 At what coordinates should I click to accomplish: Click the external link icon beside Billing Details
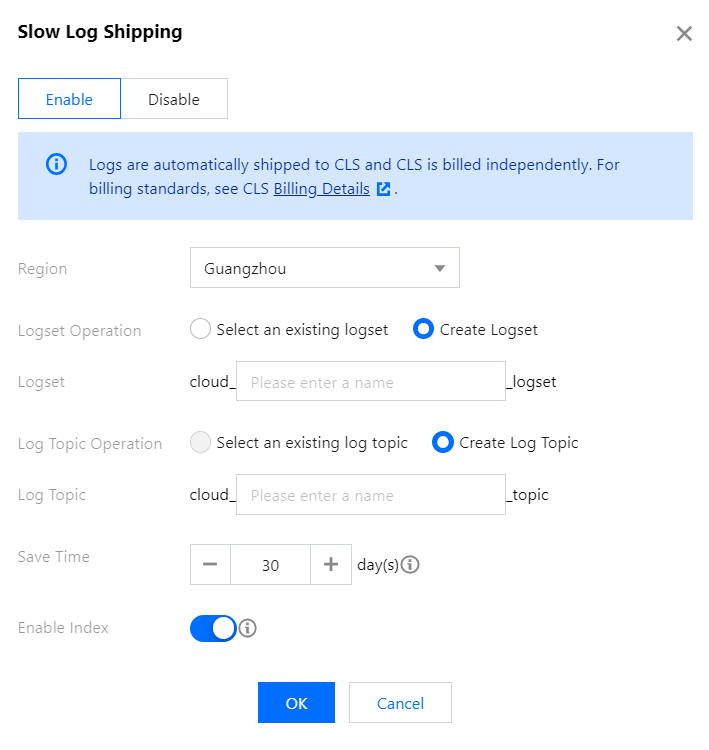point(383,189)
